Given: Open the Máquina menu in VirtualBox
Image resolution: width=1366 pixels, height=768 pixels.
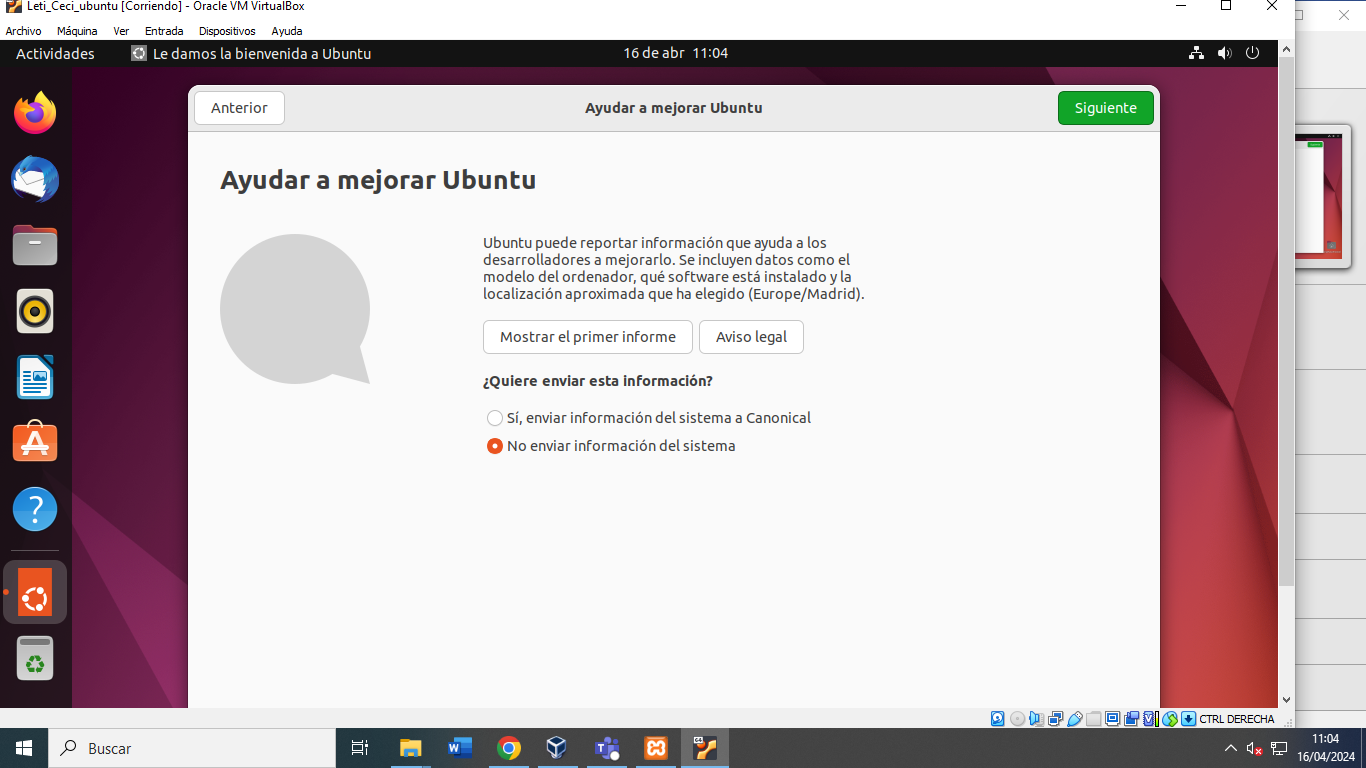Looking at the screenshot, I should pos(77,31).
